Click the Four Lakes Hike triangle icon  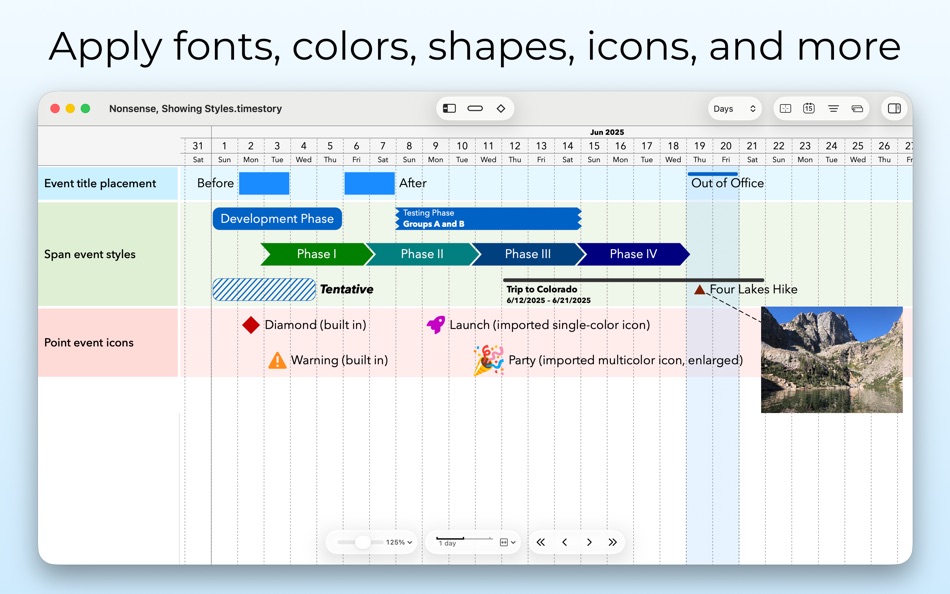tap(700, 290)
